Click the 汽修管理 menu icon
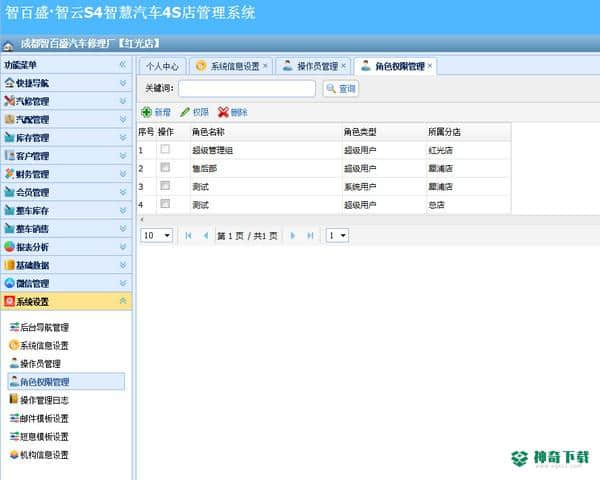 click(x=9, y=101)
